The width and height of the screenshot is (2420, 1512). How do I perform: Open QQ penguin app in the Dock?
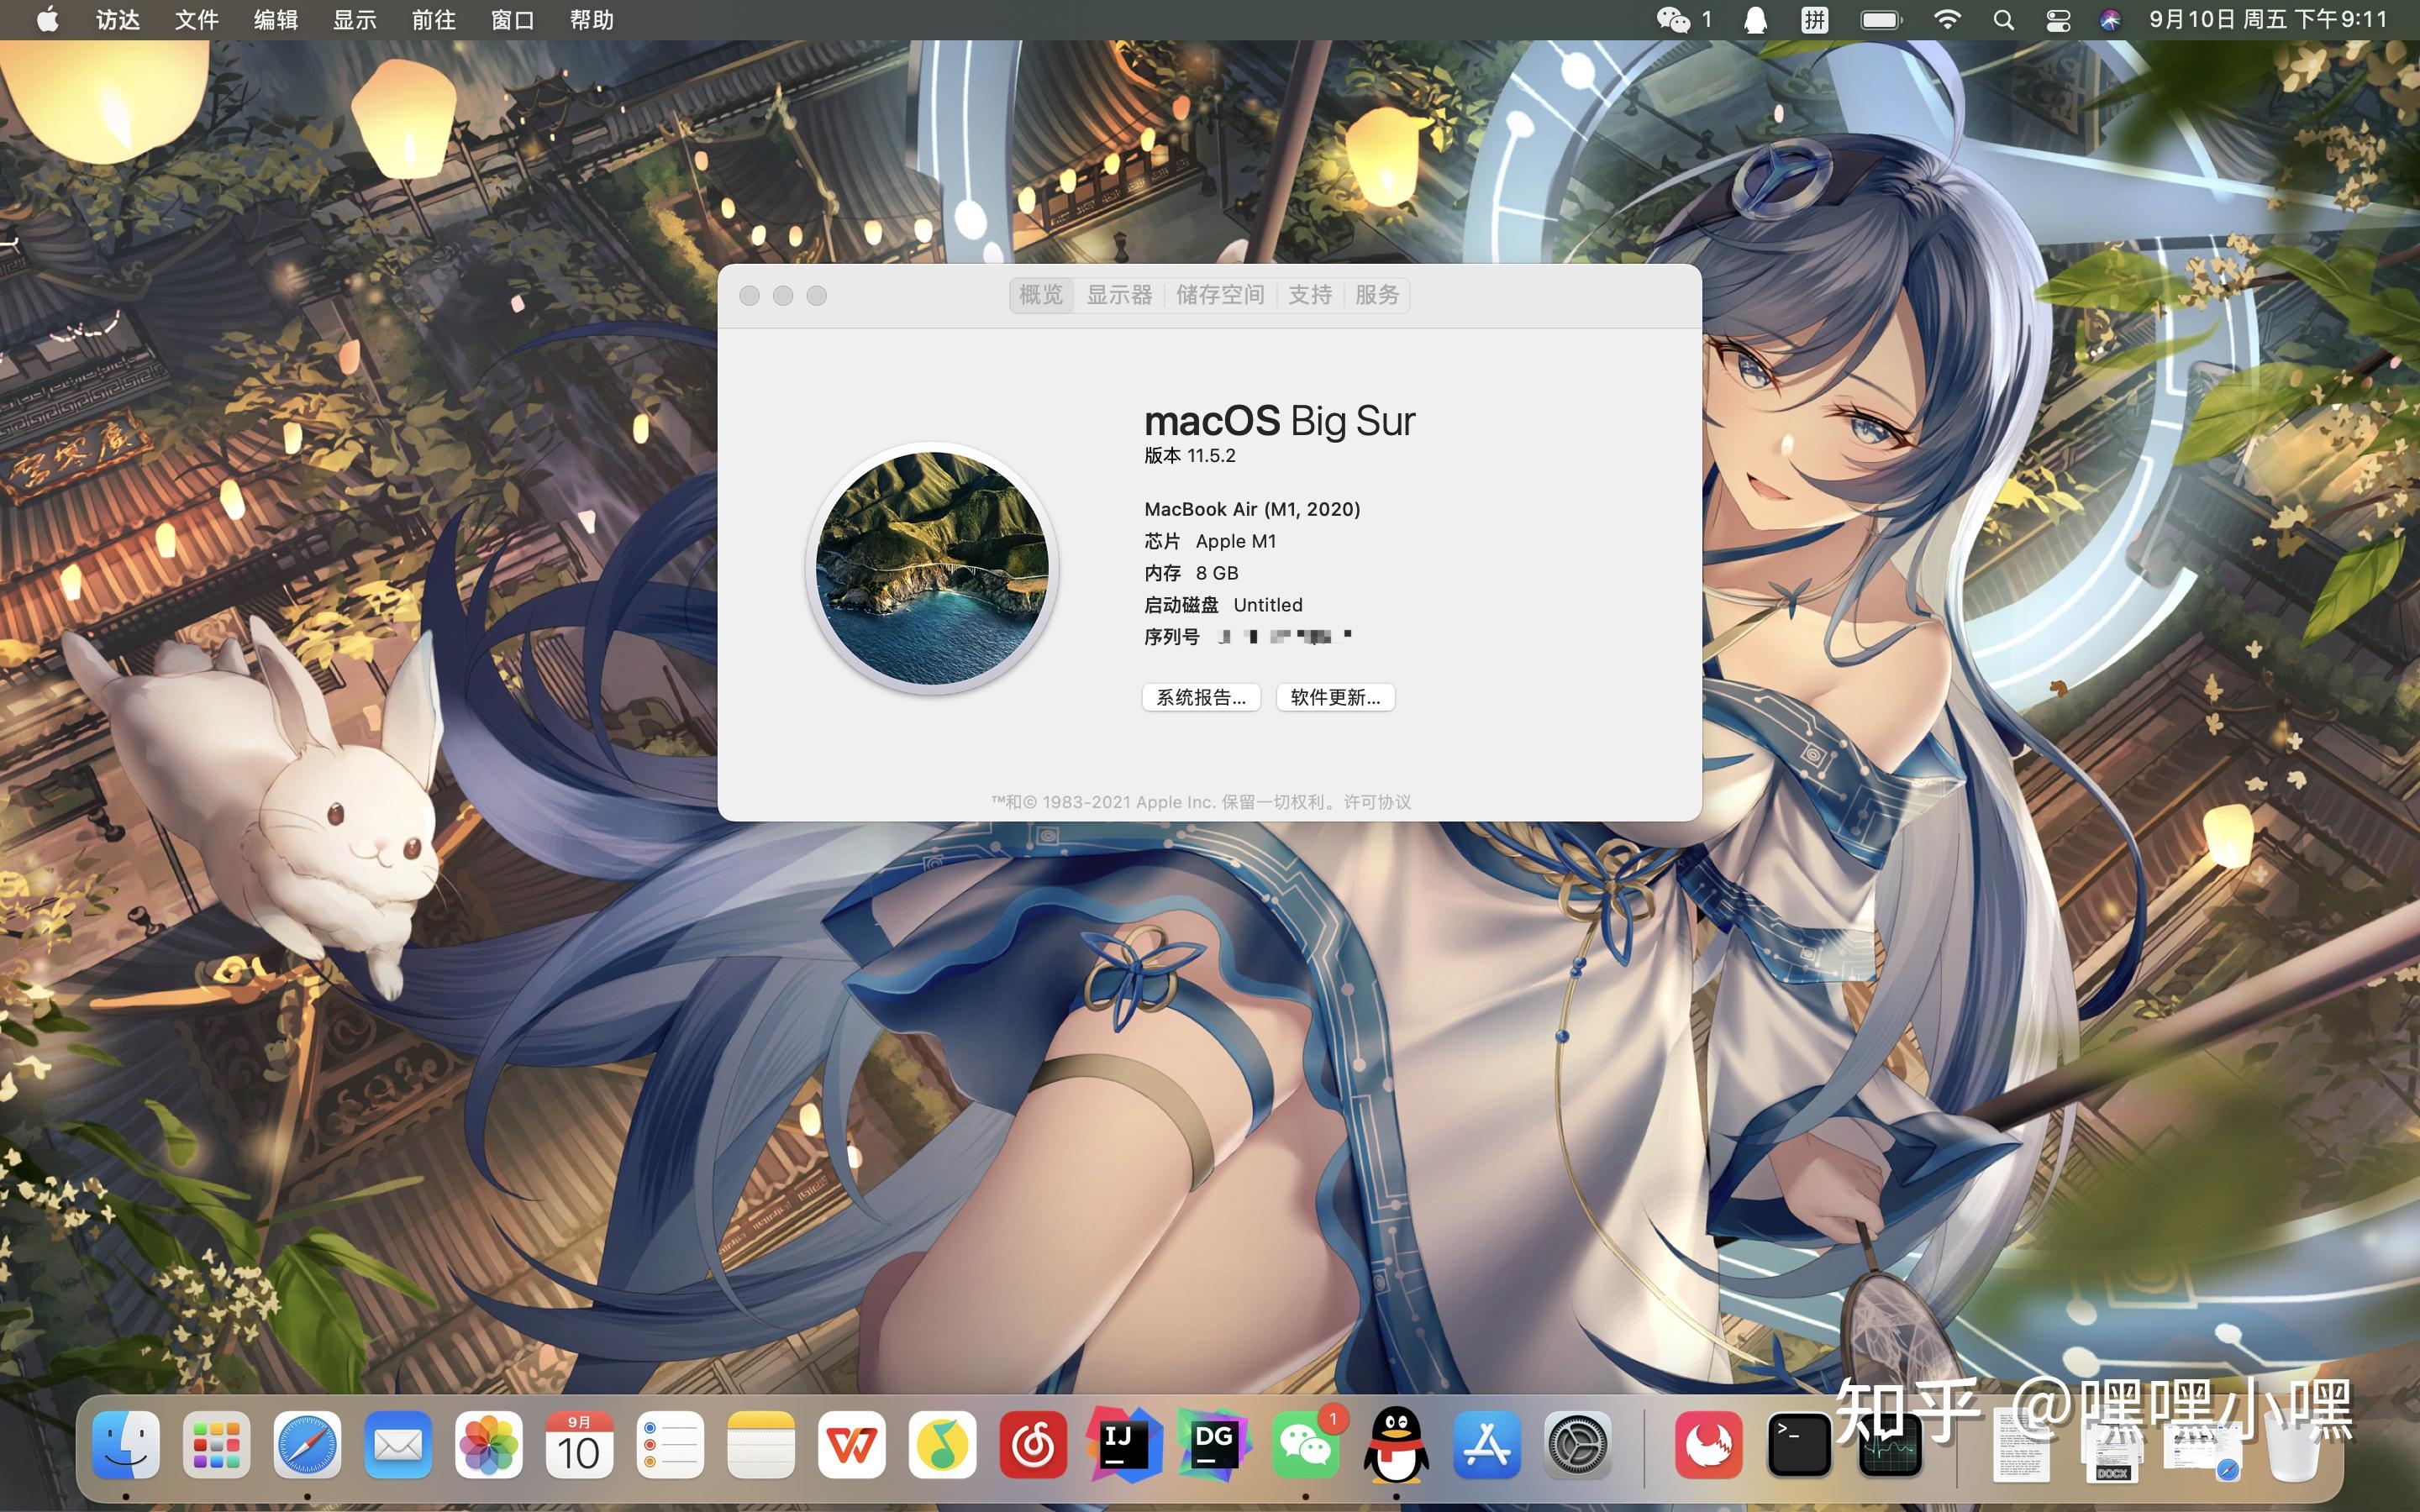click(x=1396, y=1444)
